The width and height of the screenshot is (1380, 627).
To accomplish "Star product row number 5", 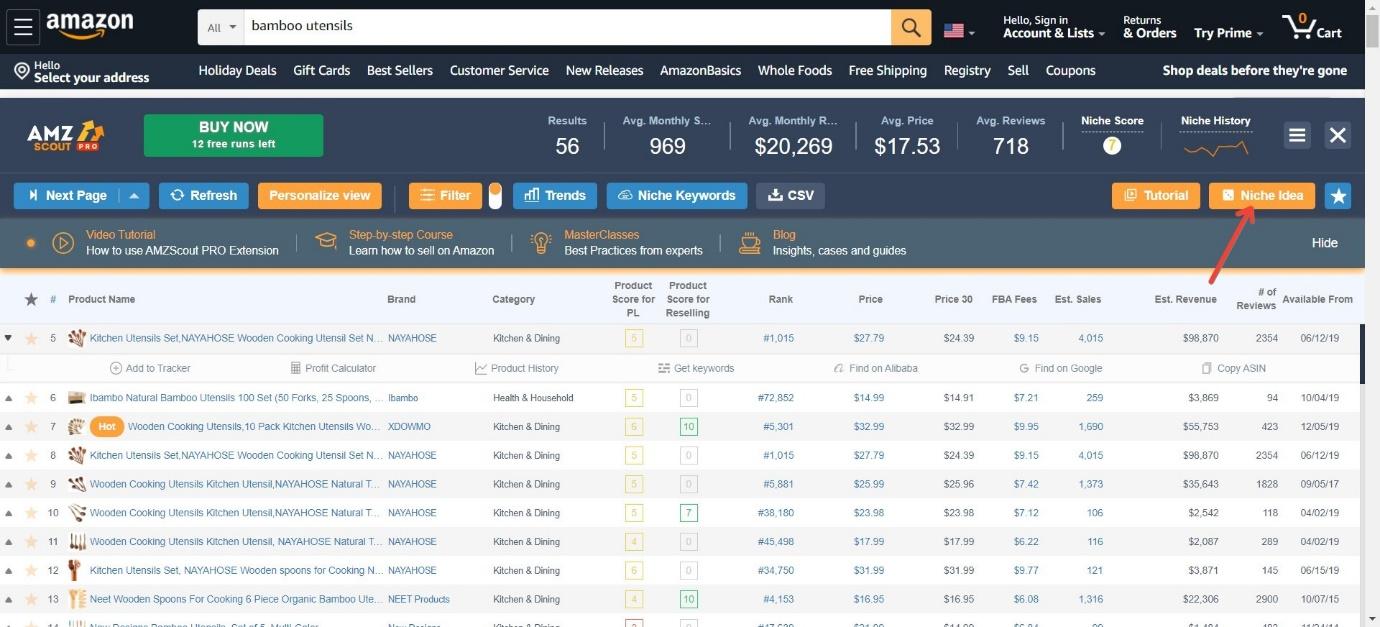I will click(x=31, y=338).
